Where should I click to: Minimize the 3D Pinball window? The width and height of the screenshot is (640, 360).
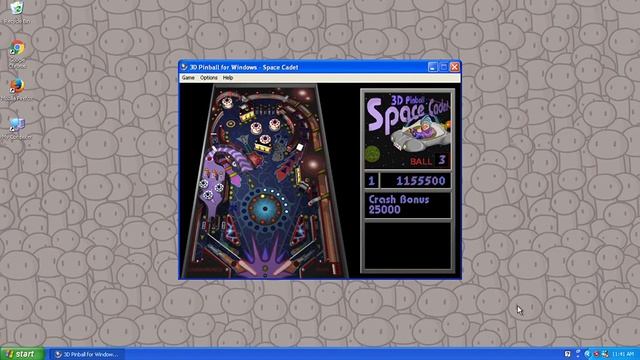tap(433, 67)
